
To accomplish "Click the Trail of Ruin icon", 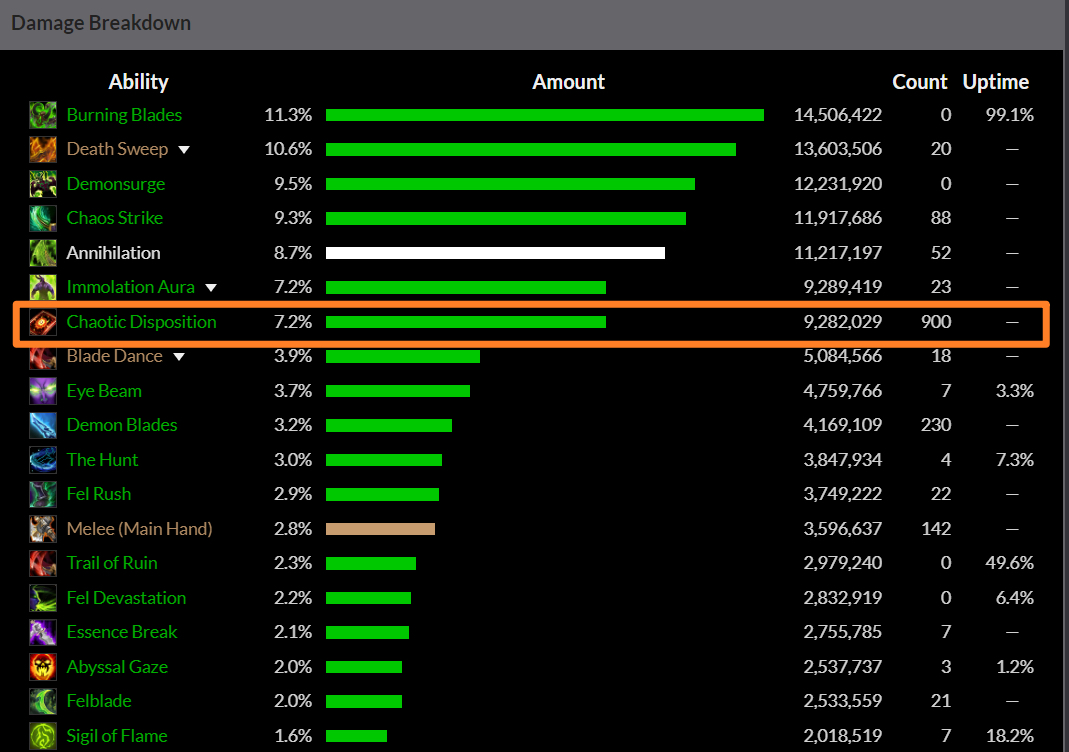I will pyautogui.click(x=42, y=563).
